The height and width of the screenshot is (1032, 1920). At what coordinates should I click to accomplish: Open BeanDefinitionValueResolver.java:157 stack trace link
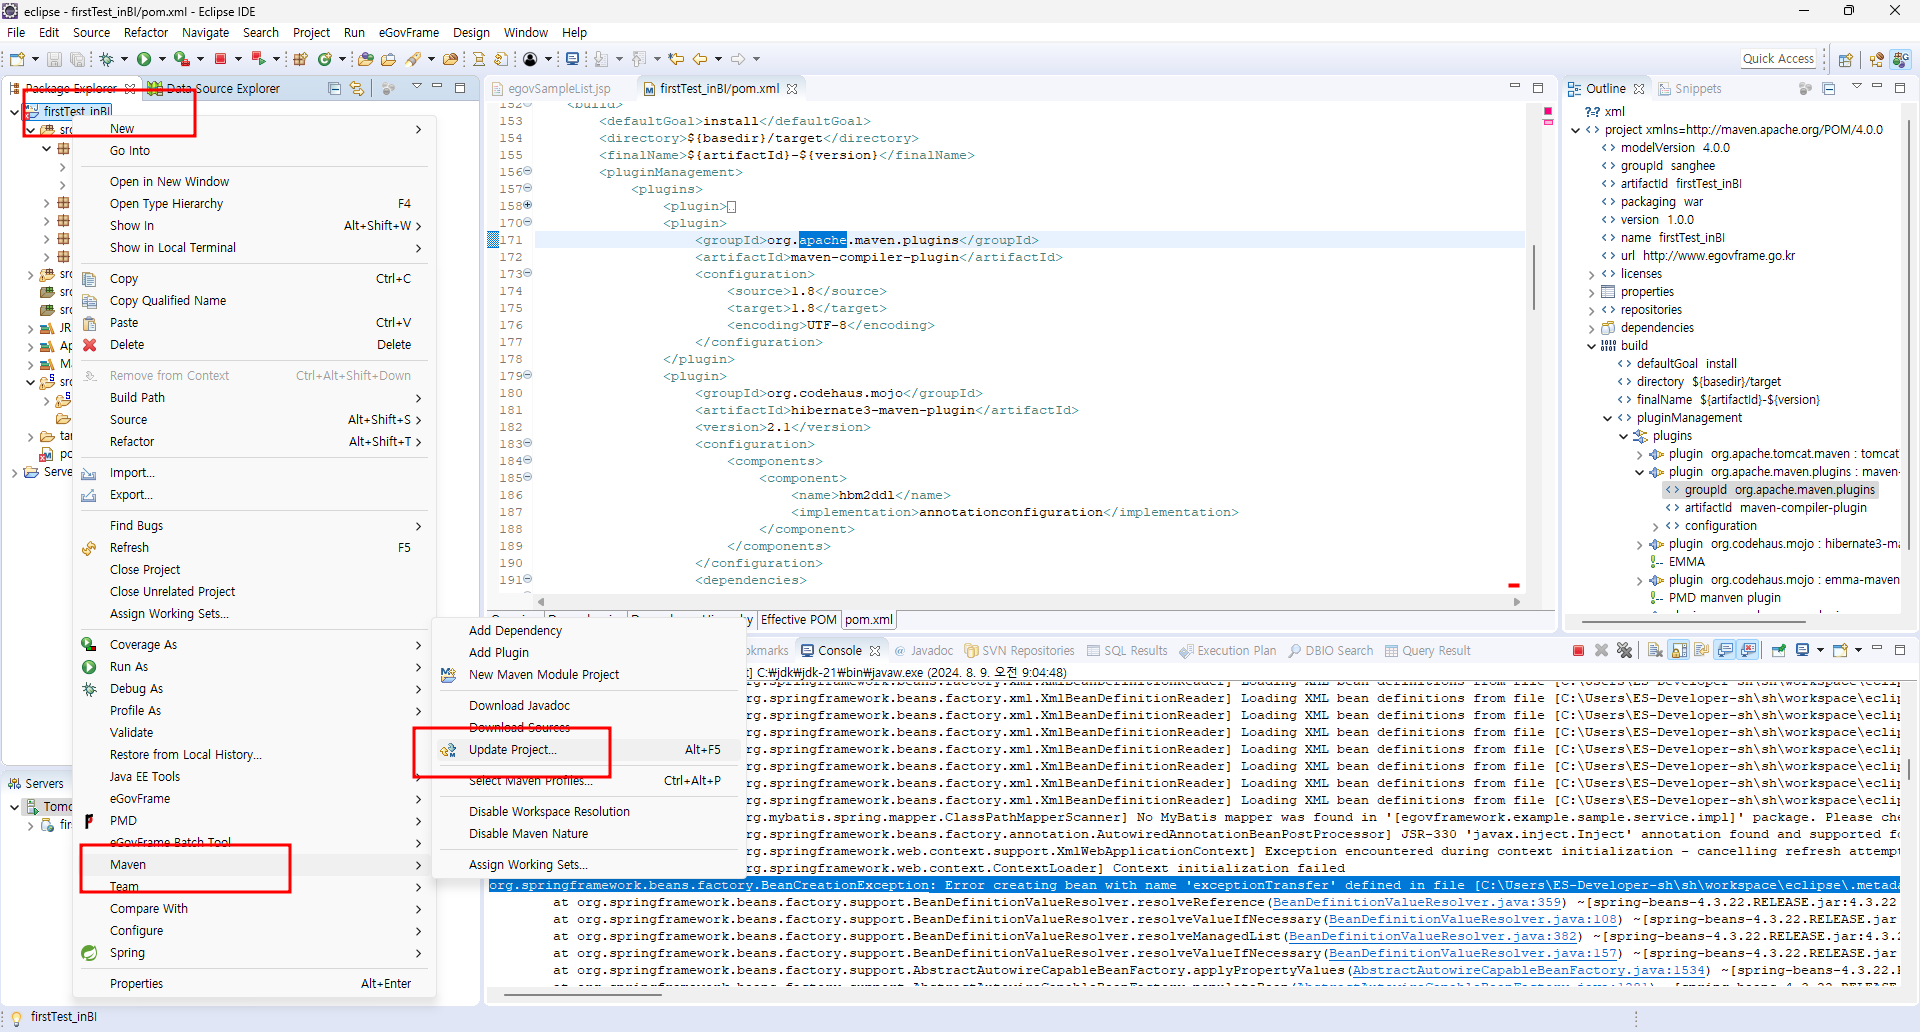(x=1473, y=953)
